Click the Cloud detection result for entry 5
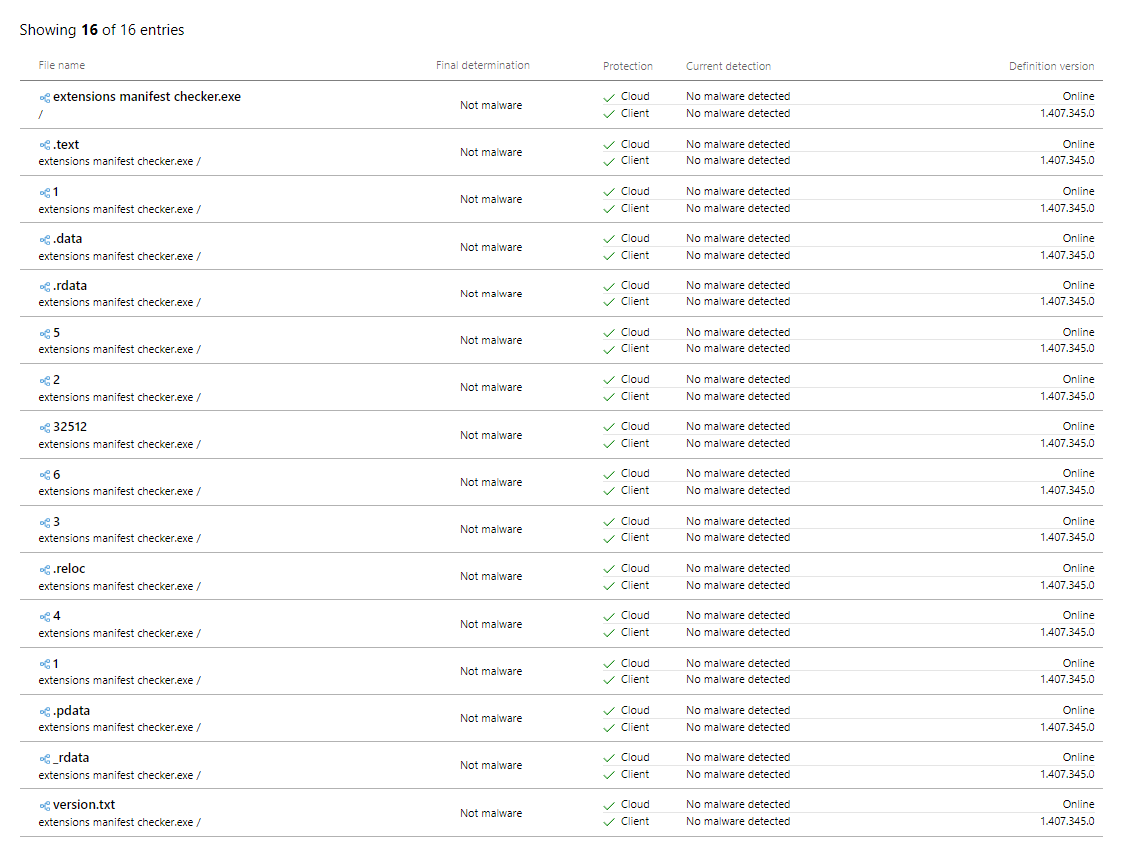Image resolution: width=1131 pixels, height=856 pixels. [x=738, y=332]
